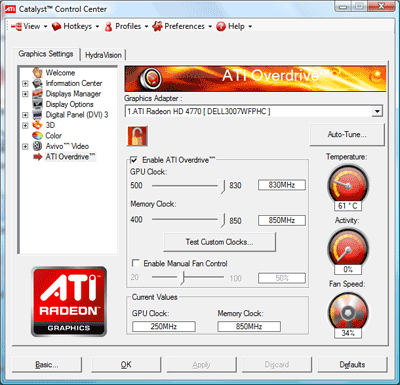Open the Preferences dropdown arrow

pos(210,27)
